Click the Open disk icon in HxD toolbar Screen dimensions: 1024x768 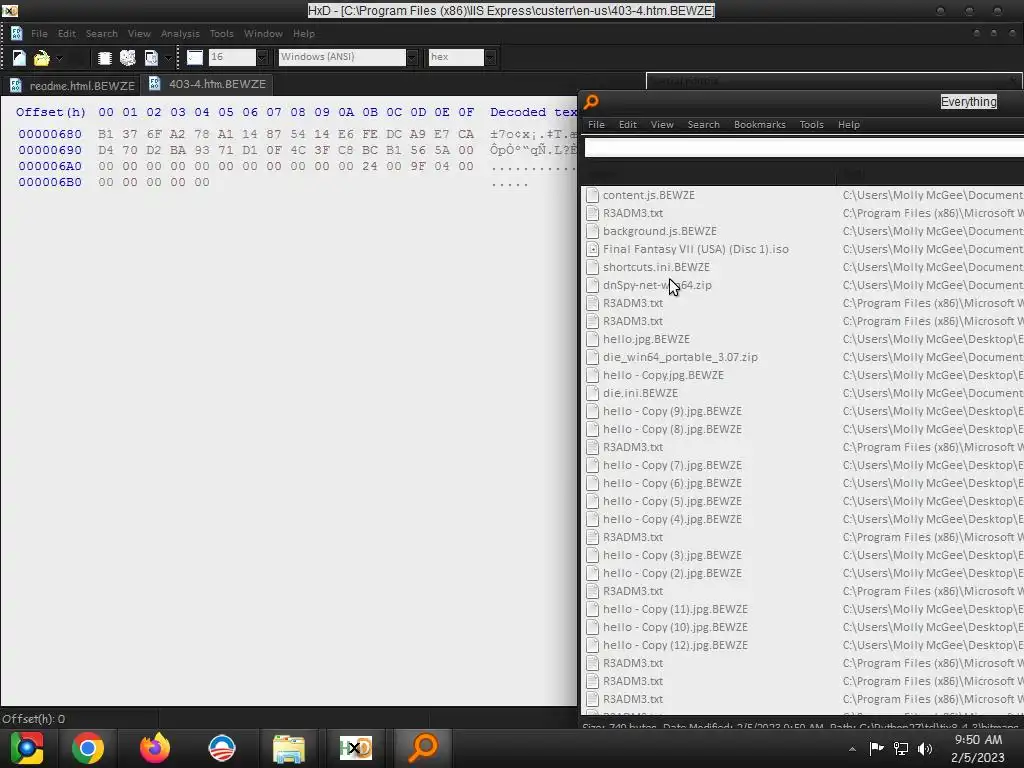[128, 58]
